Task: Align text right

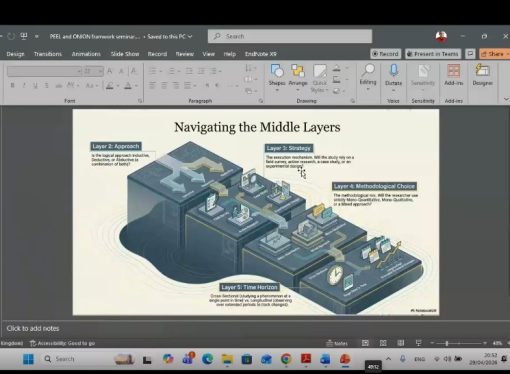Action: 176,85
